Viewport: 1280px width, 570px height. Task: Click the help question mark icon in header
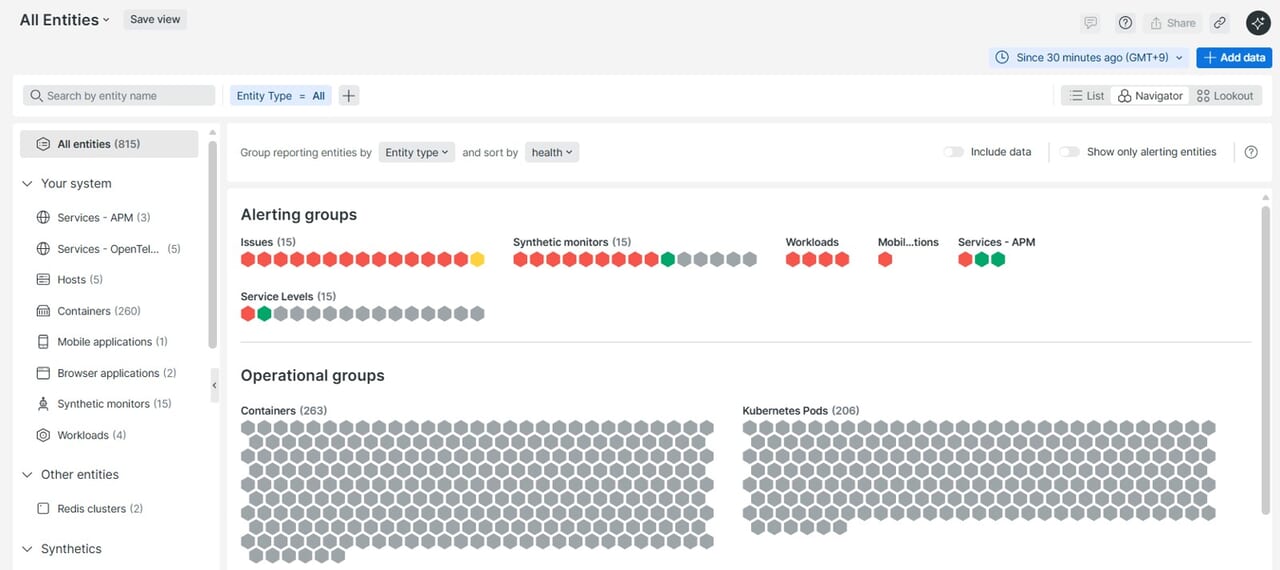pyautogui.click(x=1125, y=23)
